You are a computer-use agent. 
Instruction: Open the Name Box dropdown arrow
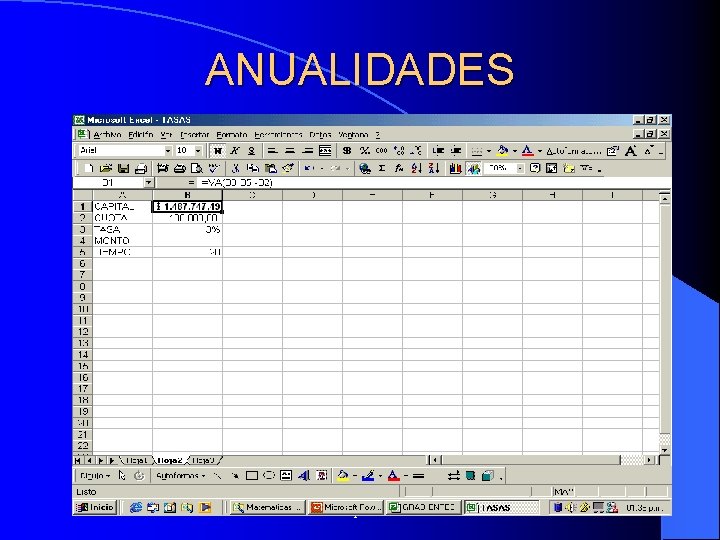coord(148,183)
